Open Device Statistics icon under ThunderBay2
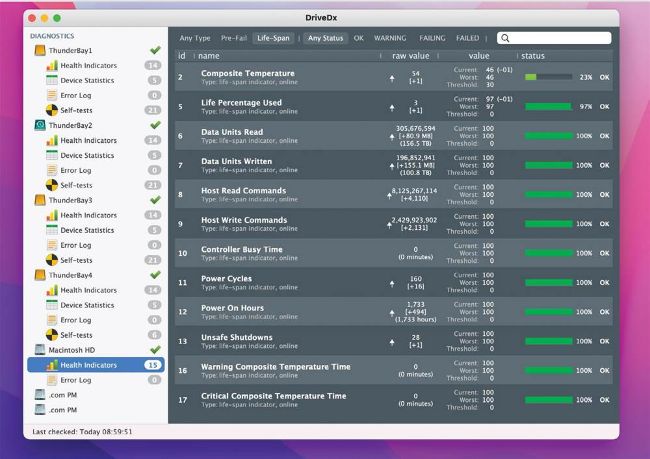Viewport: 650px width, 459px height. click(x=53, y=156)
